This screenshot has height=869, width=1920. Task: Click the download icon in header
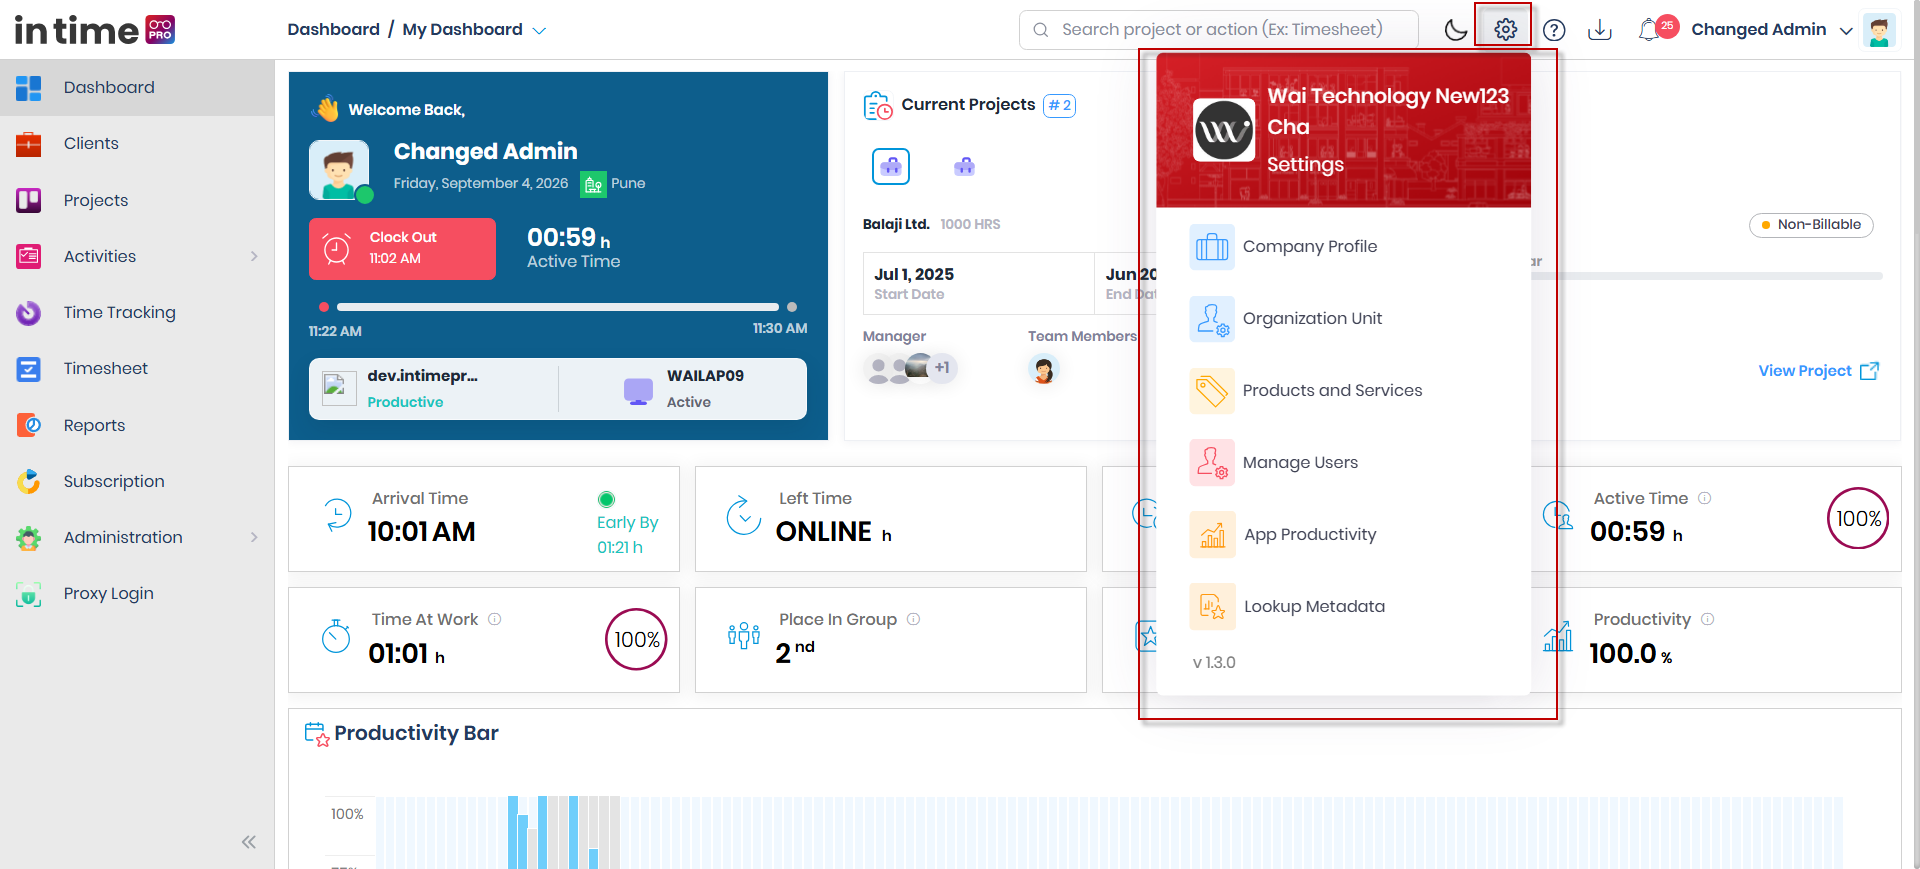1600,30
